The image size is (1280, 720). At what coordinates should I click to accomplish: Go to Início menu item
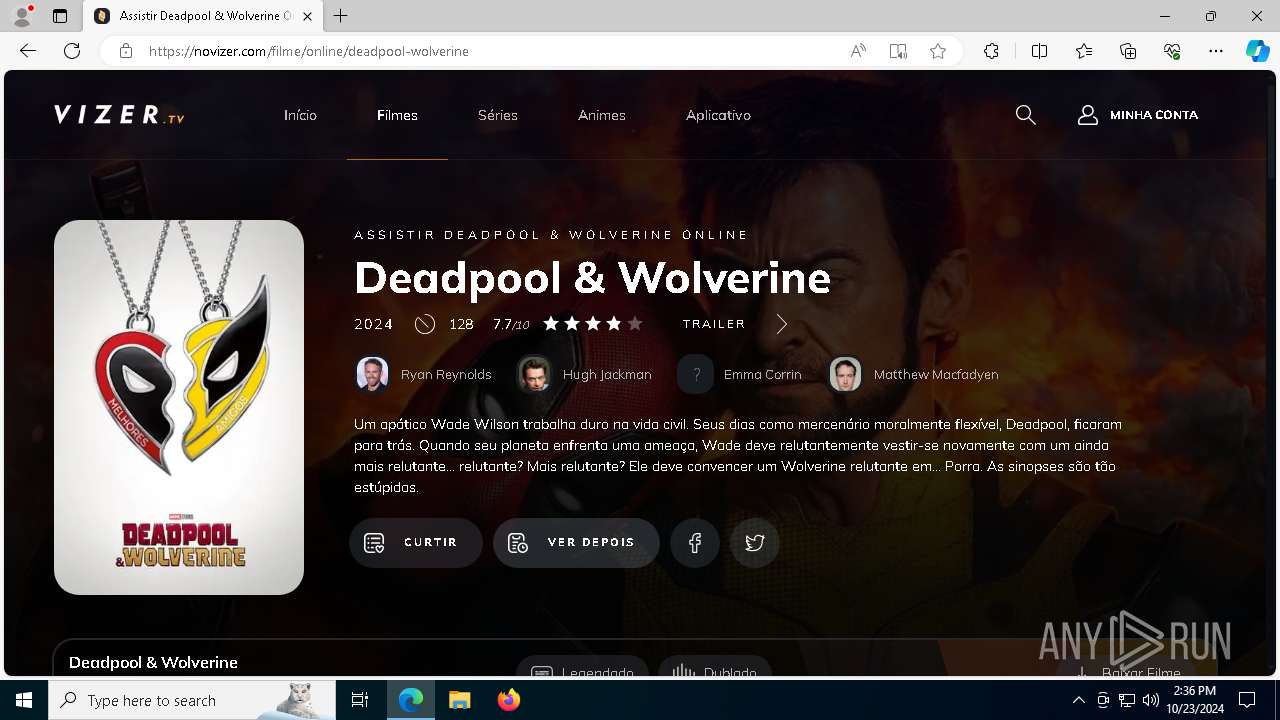click(x=300, y=115)
